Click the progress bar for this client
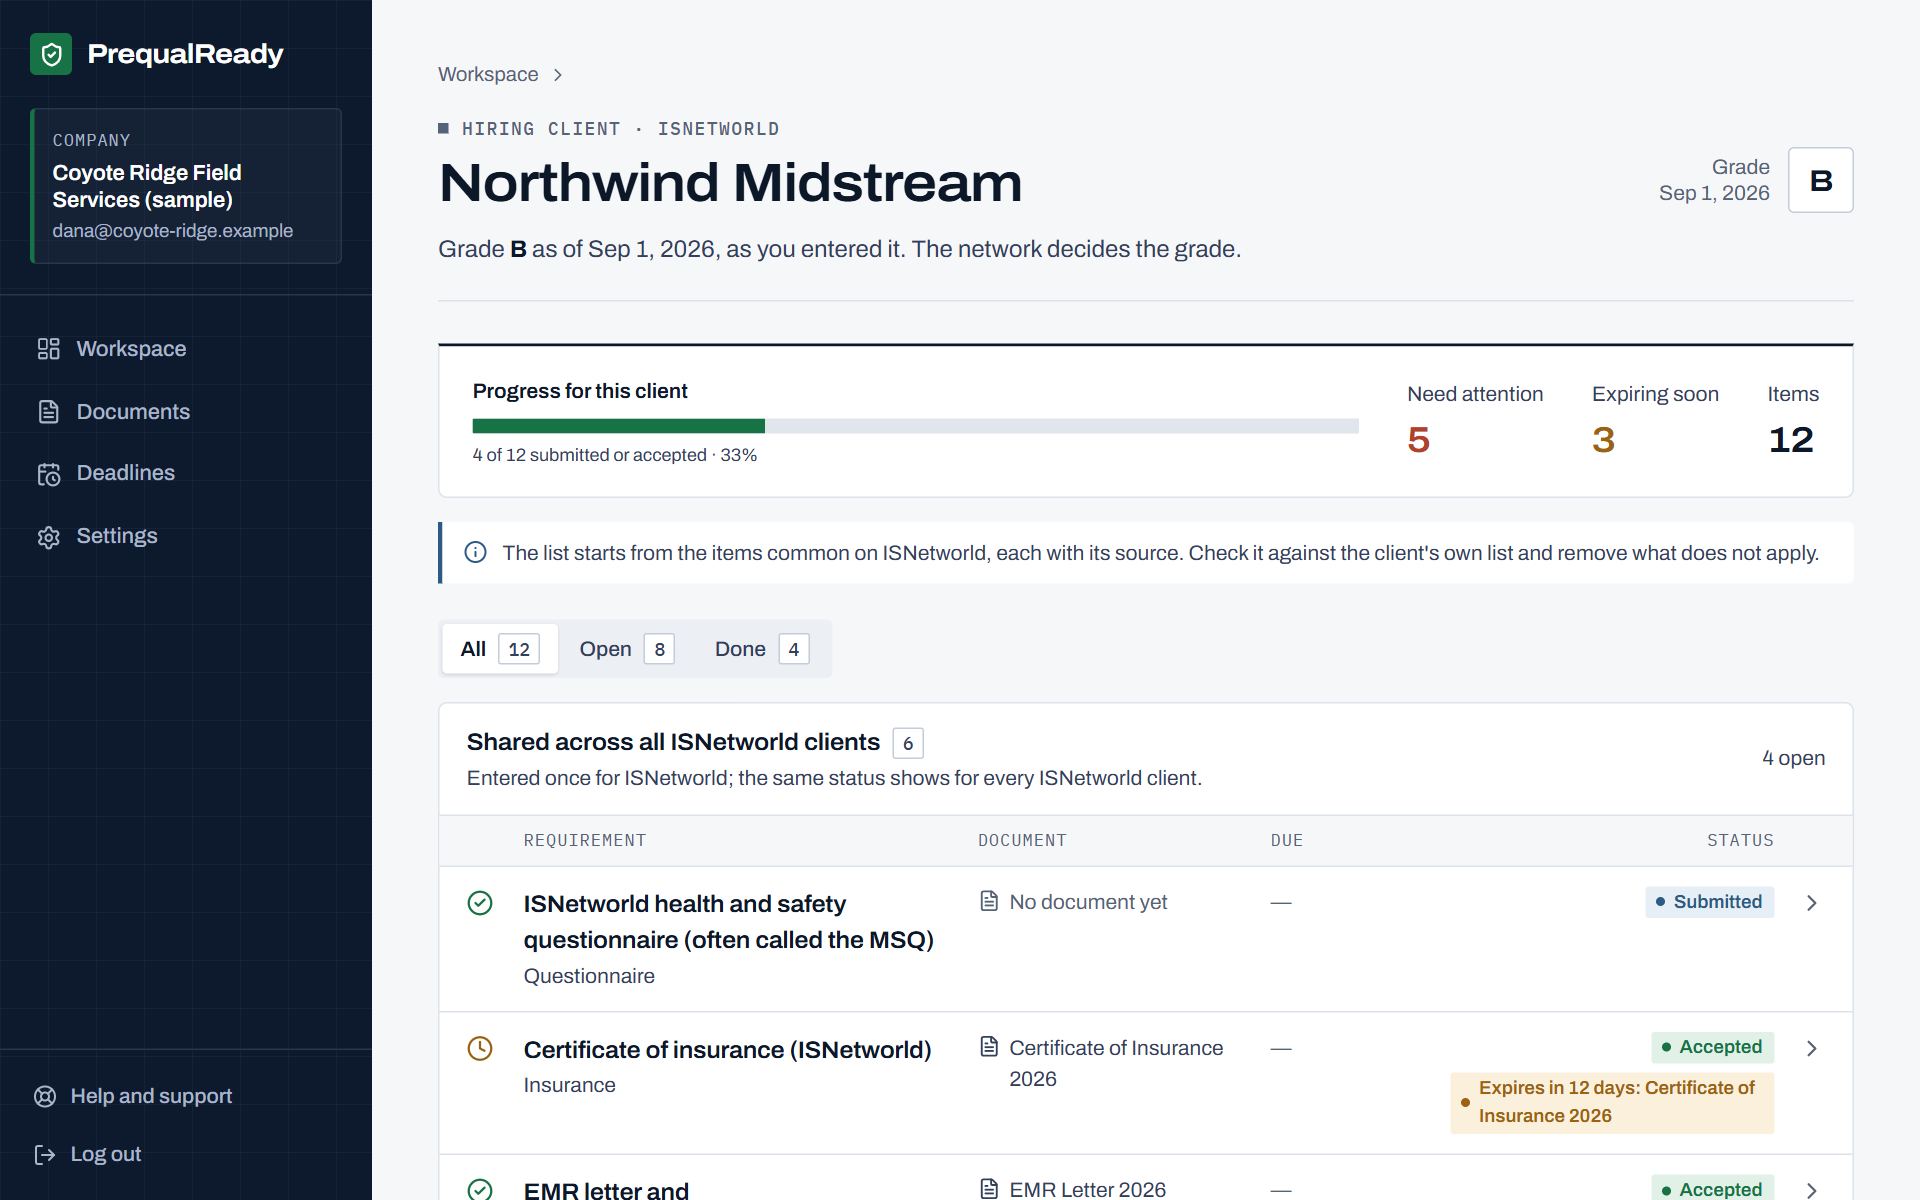Image resolution: width=1920 pixels, height=1200 pixels. (x=915, y=426)
